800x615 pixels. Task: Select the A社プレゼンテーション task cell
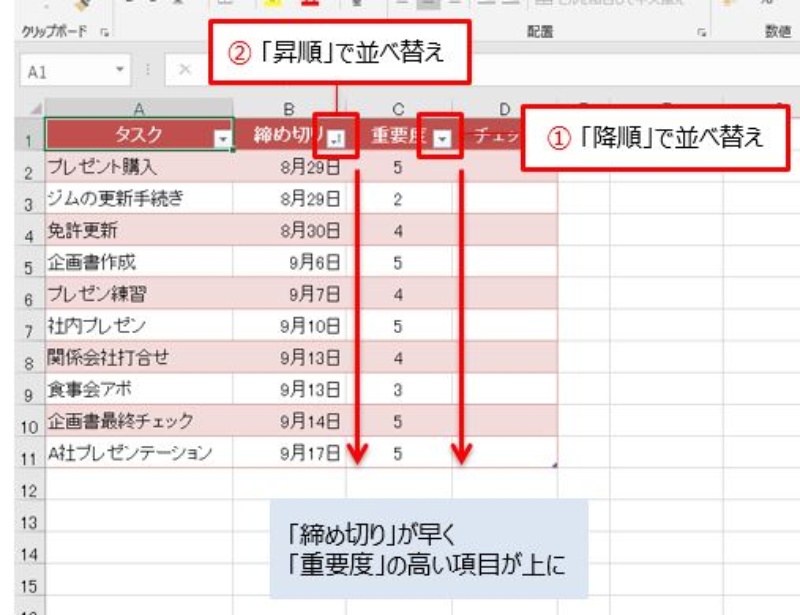click(x=138, y=453)
